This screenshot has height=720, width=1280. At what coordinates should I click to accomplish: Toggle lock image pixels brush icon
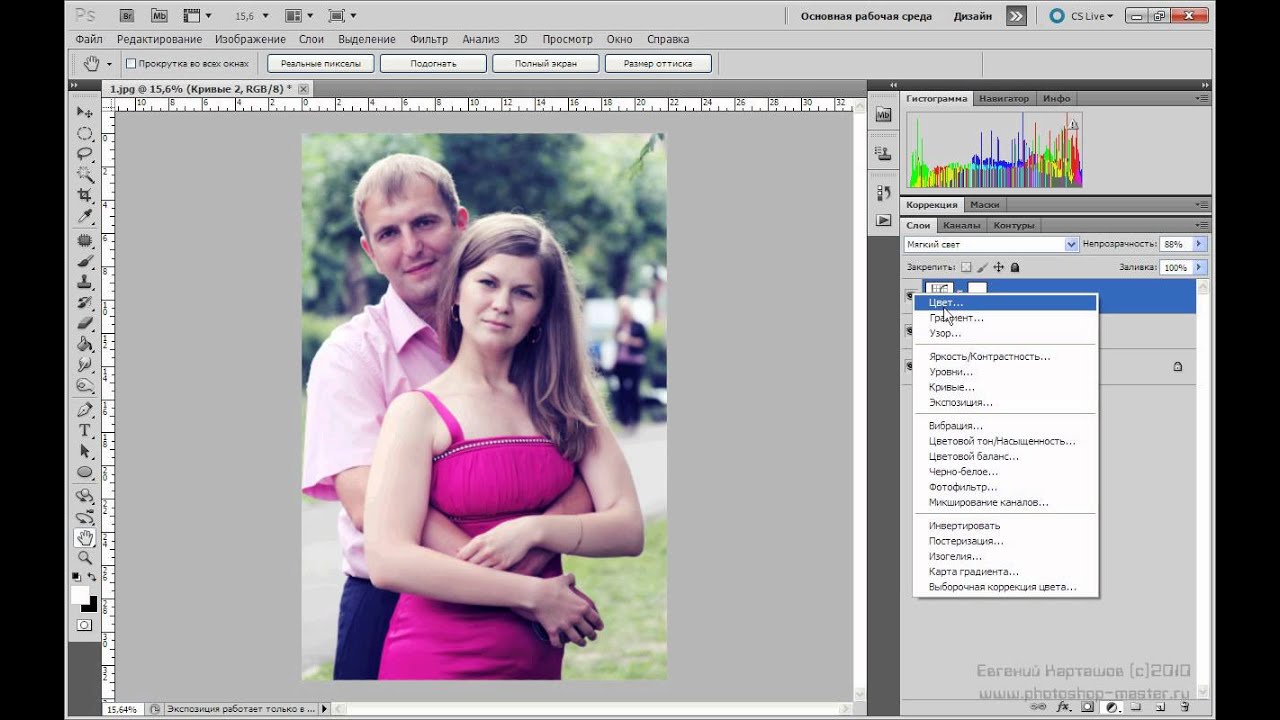[983, 267]
